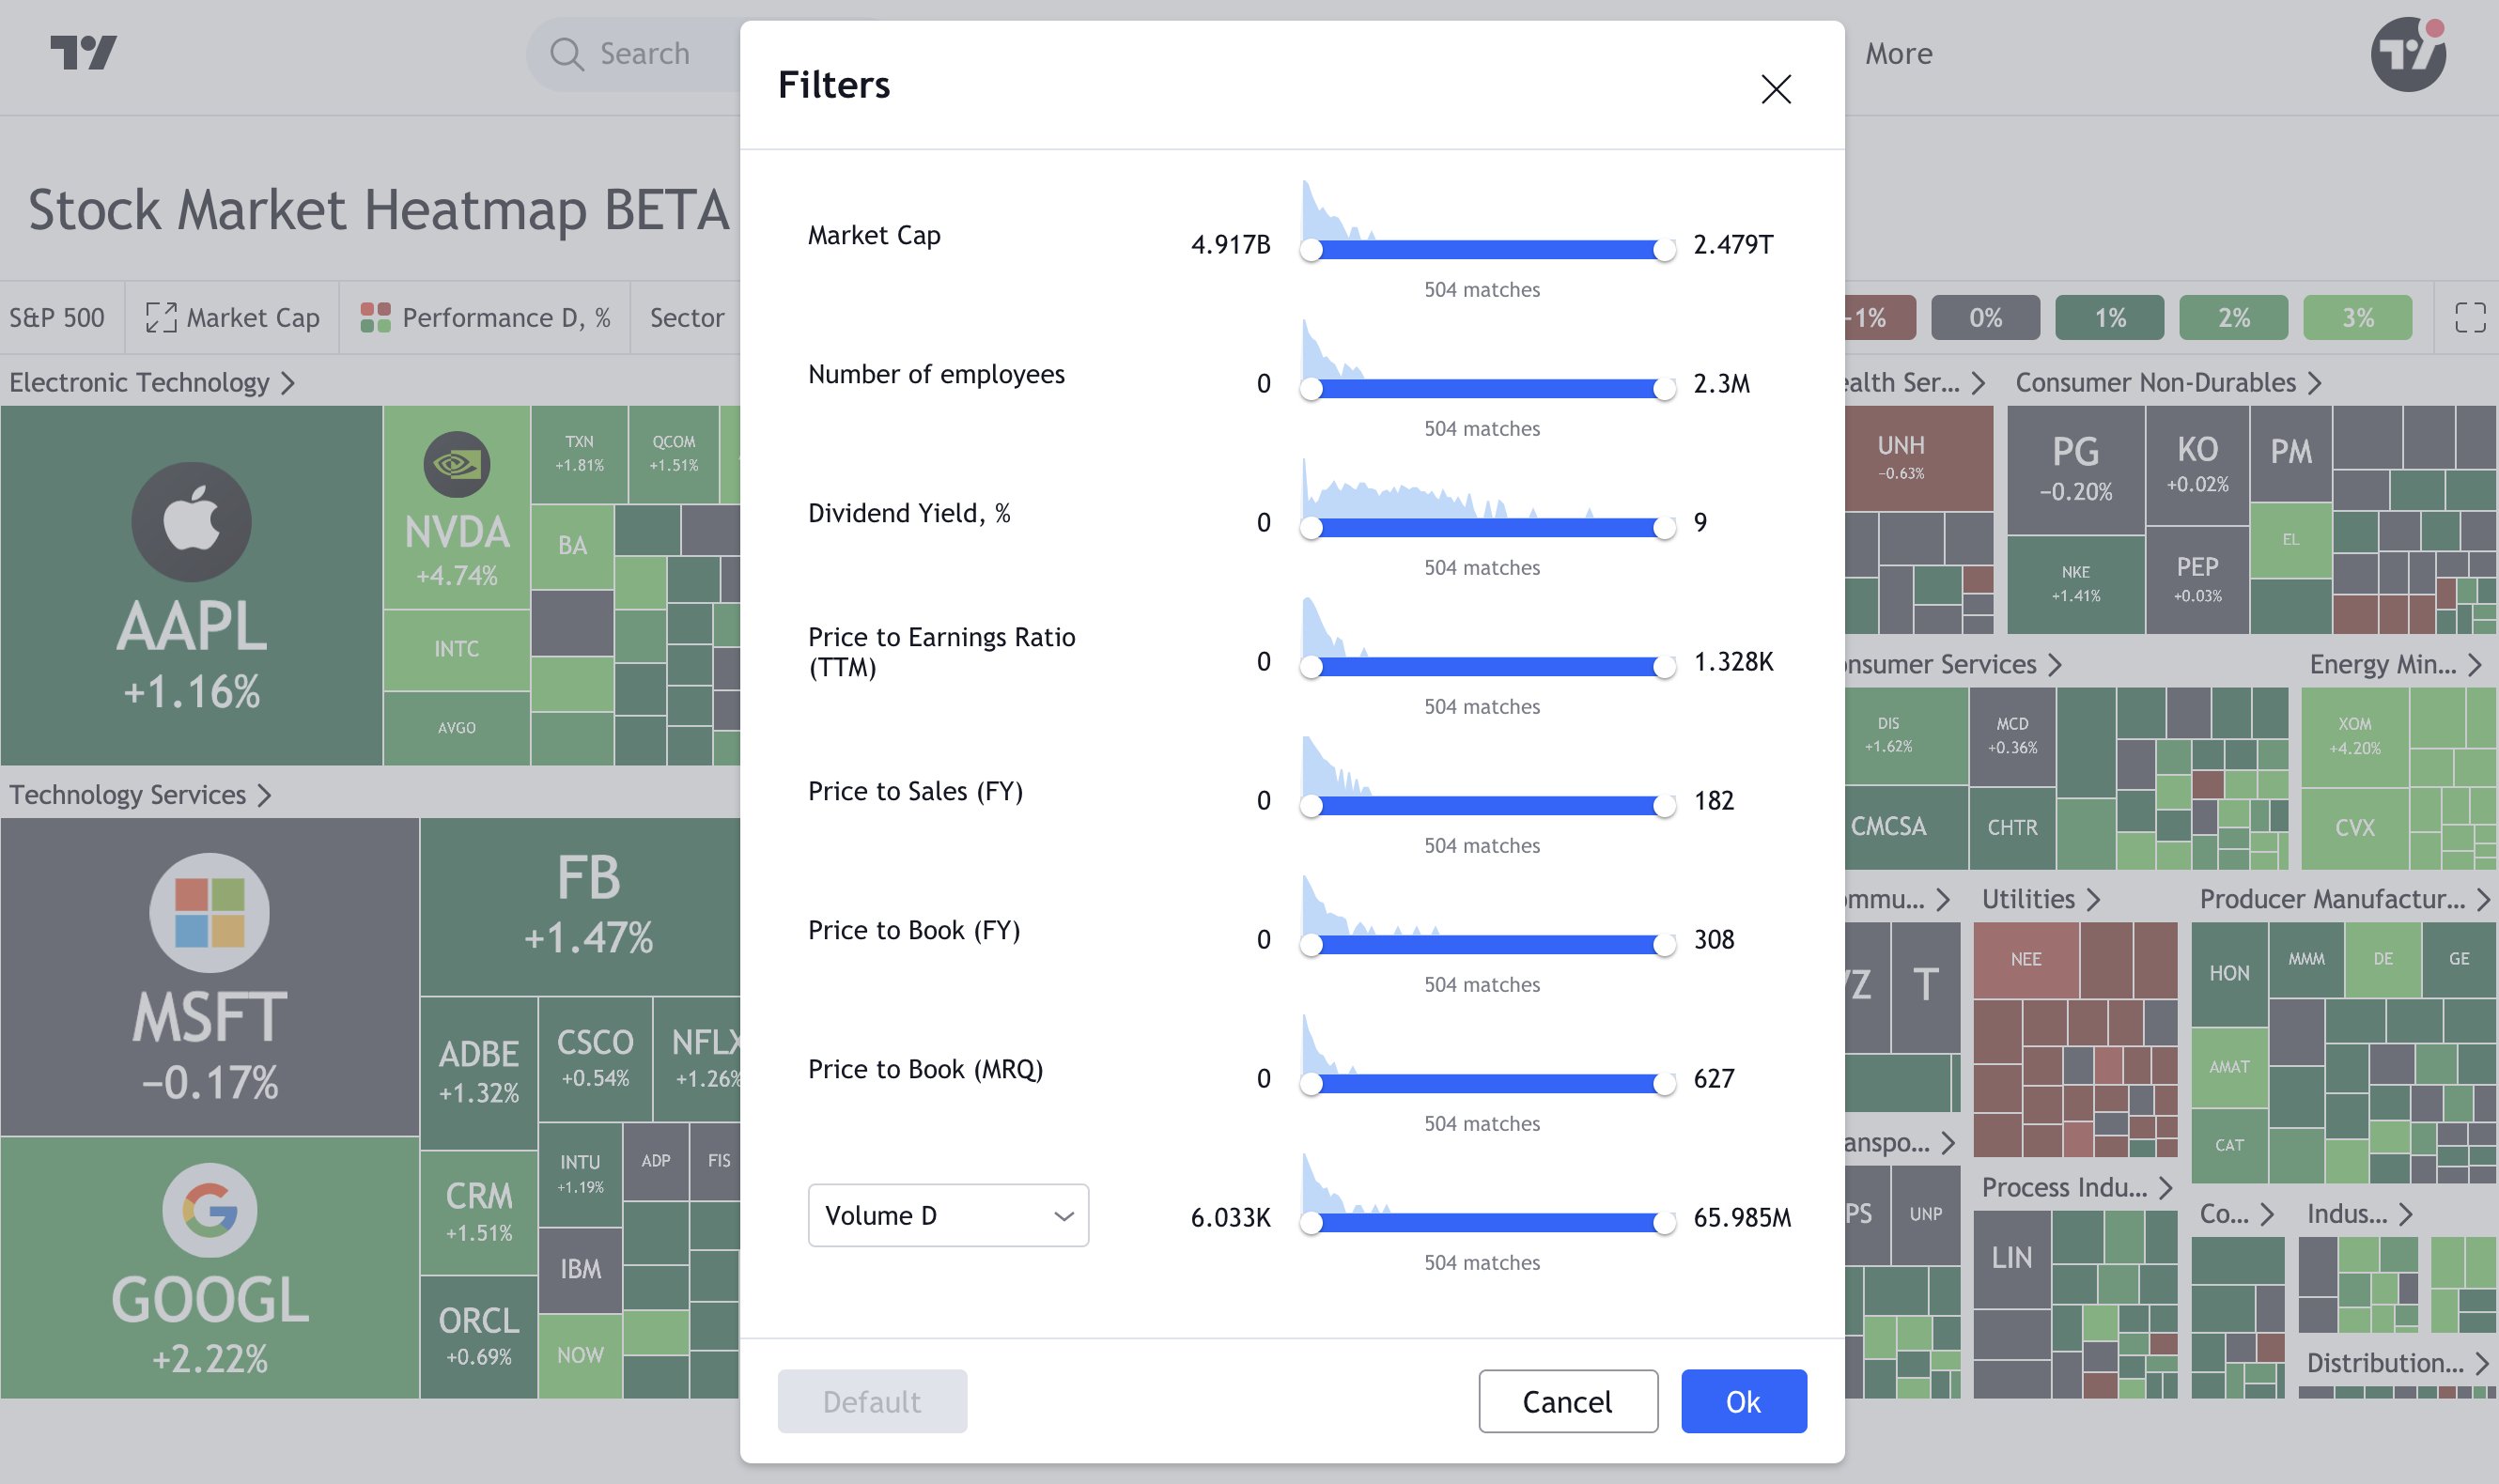Viewport: 2499px width, 1484px height.
Task: Expand the Utilities sector chevron
Action: point(2095,900)
